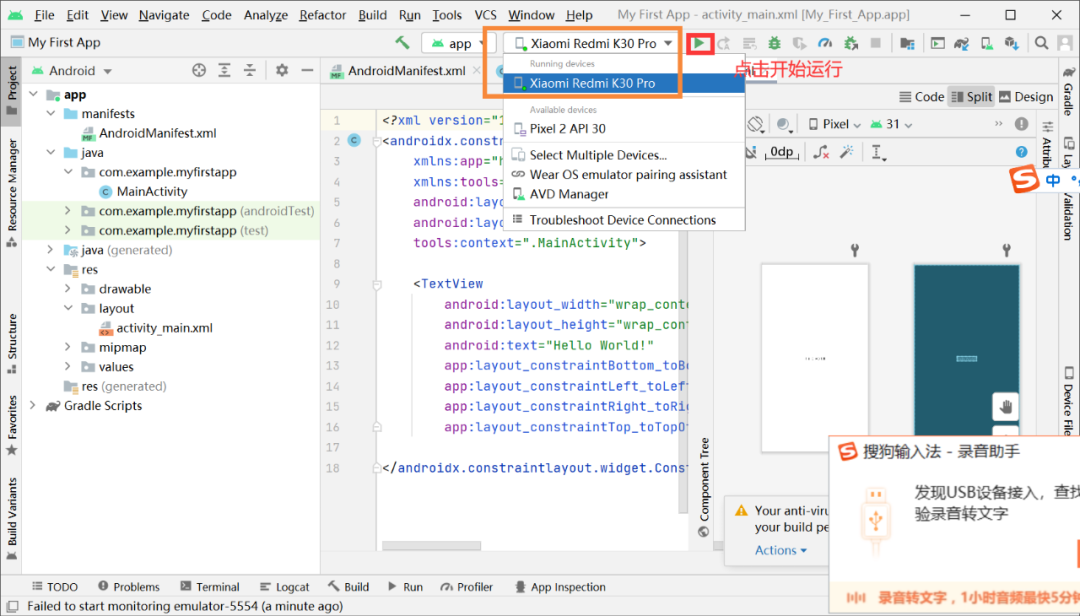
Task: Click Expand All in Project panel
Action: click(x=225, y=70)
